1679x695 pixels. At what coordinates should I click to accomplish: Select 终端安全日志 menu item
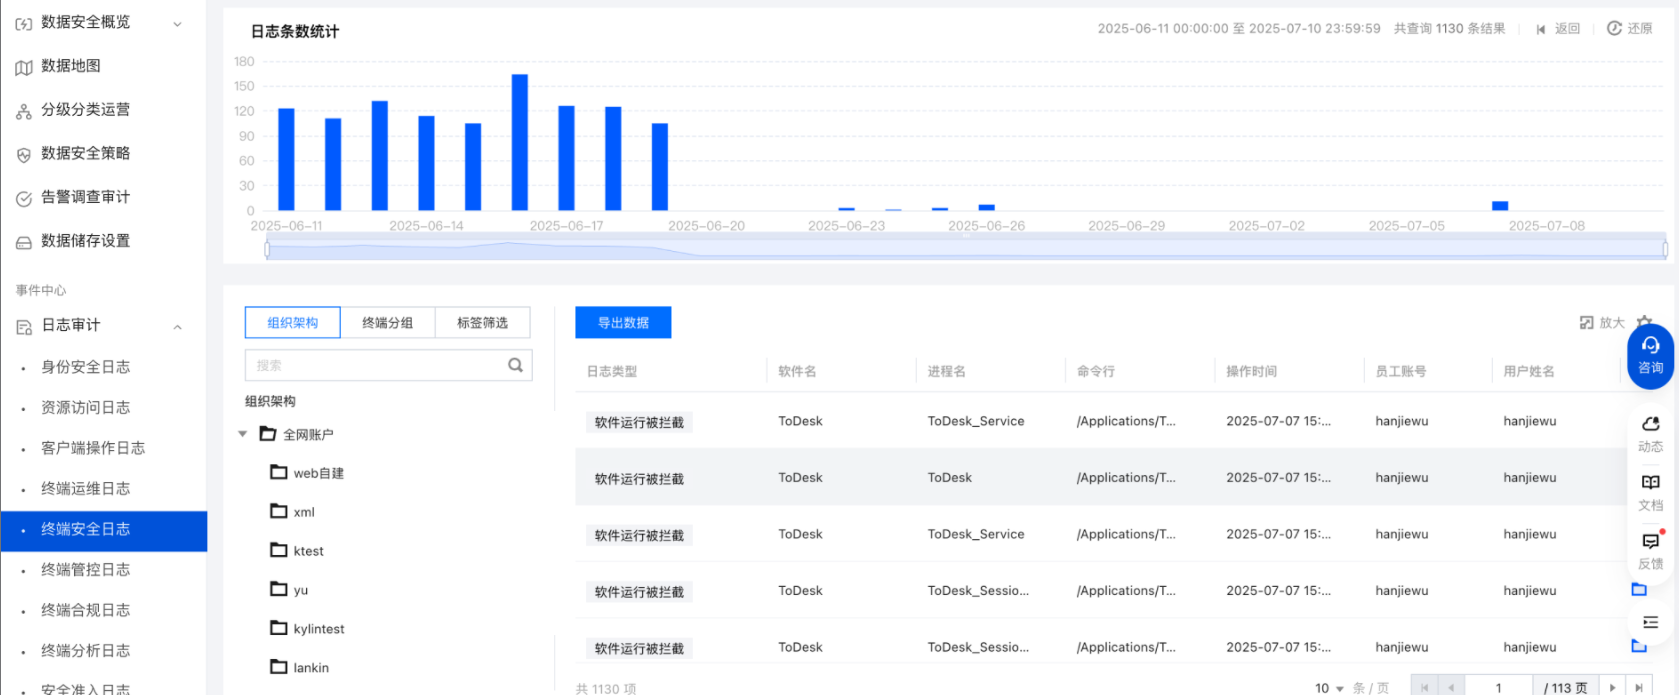[x=104, y=530]
